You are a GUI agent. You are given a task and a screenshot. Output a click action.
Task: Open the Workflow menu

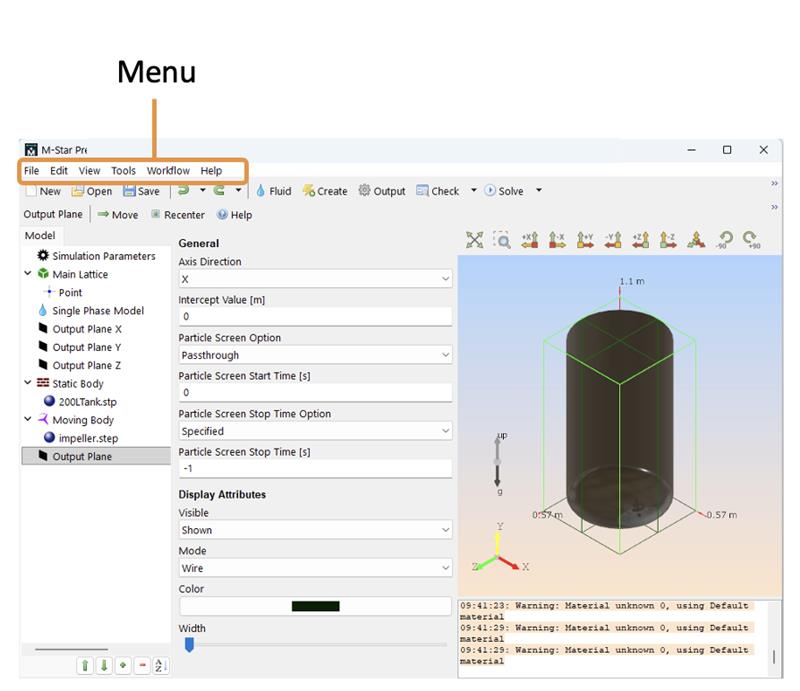click(167, 171)
